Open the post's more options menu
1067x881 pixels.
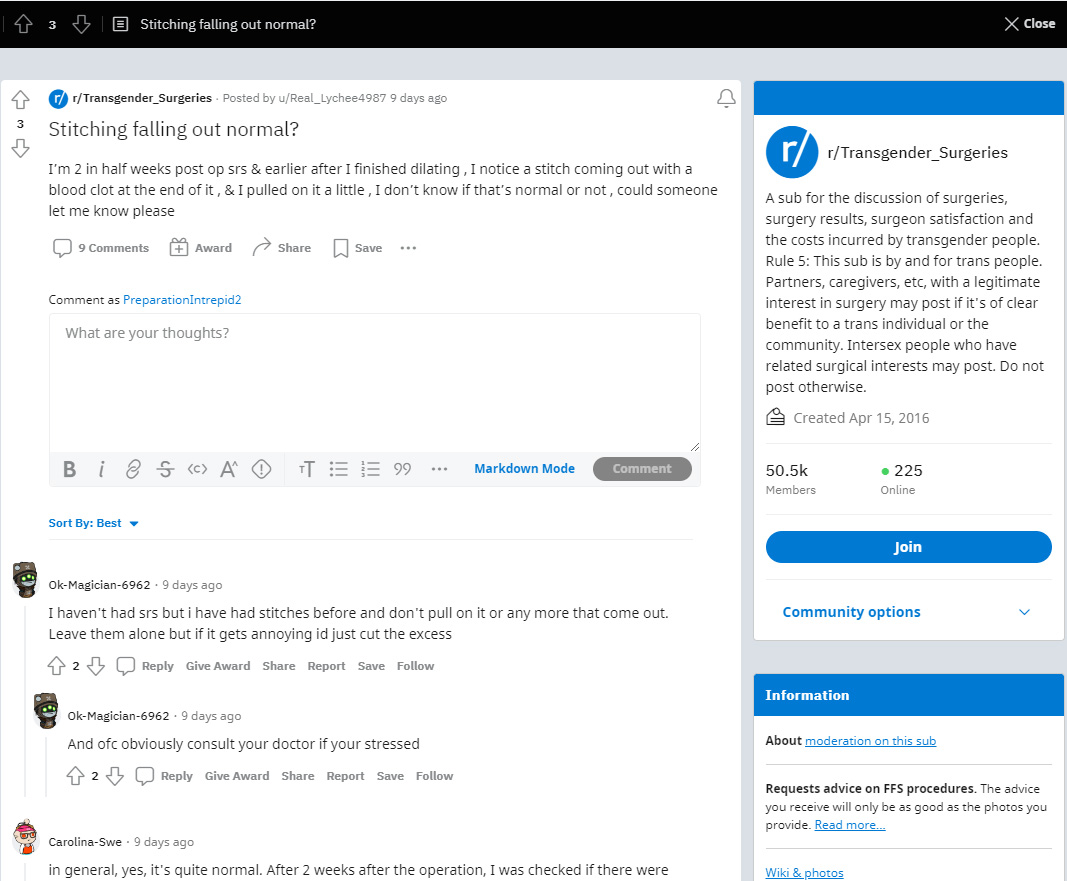tap(408, 248)
